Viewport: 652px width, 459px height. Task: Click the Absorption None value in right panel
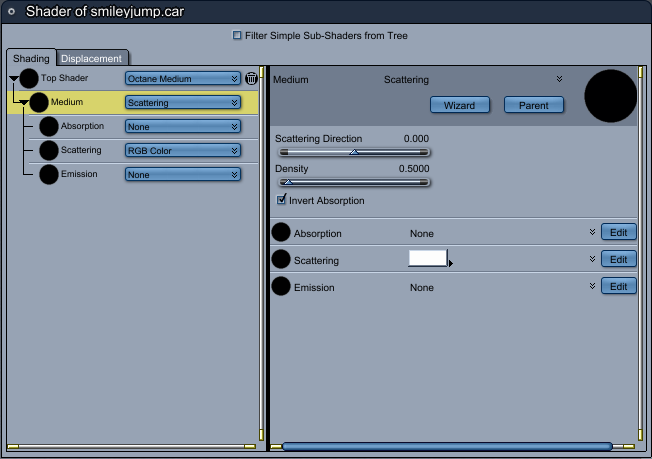(x=422, y=234)
